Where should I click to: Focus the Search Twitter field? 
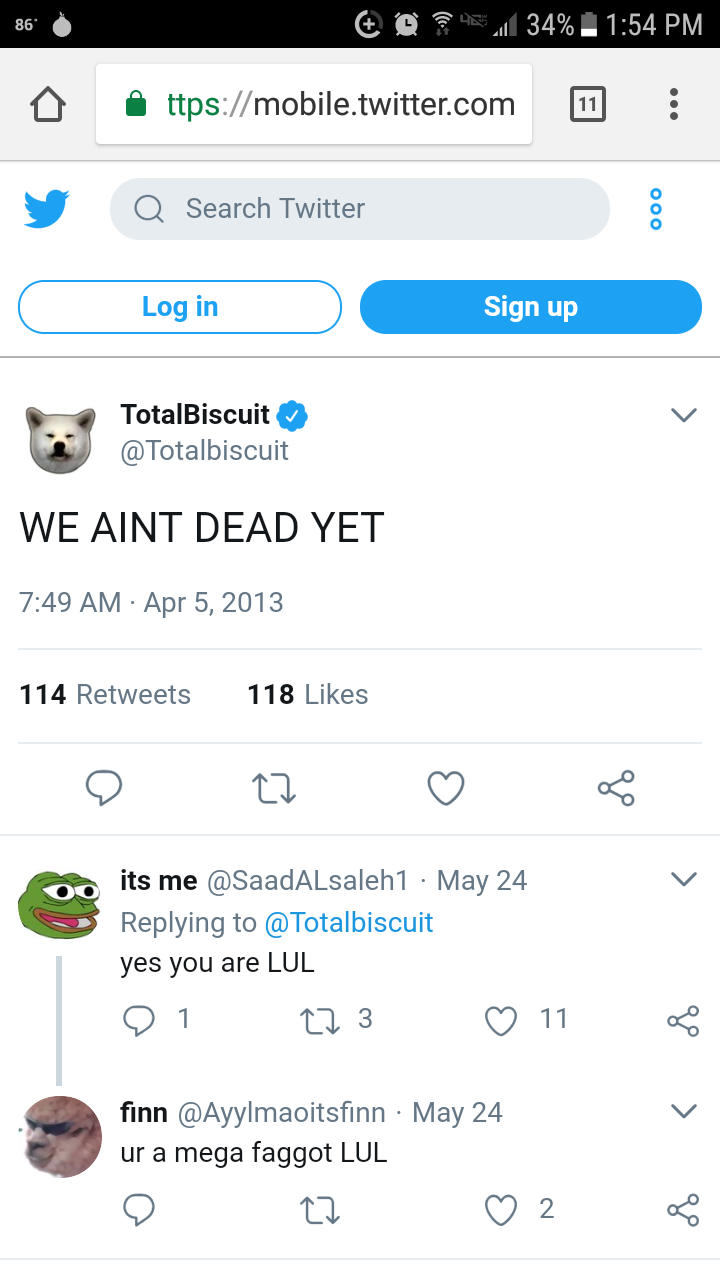click(360, 209)
